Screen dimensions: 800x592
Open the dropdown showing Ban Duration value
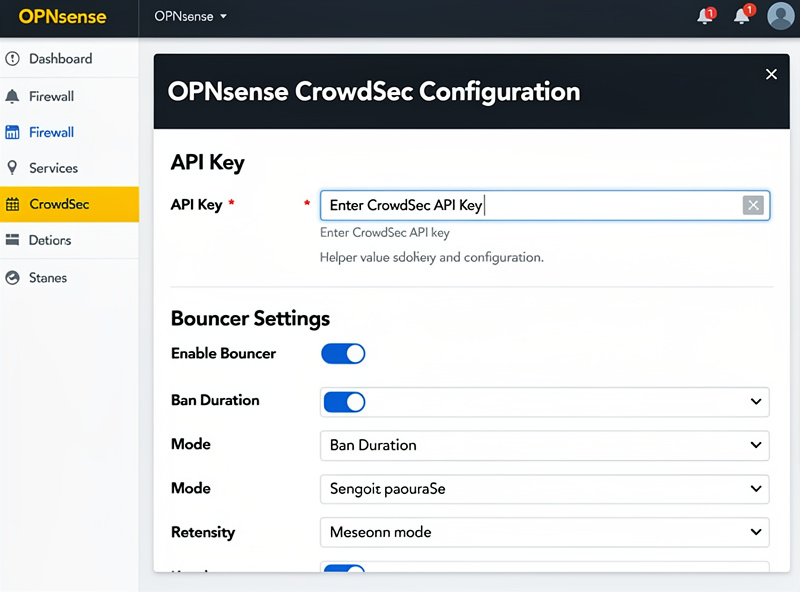tap(544, 446)
